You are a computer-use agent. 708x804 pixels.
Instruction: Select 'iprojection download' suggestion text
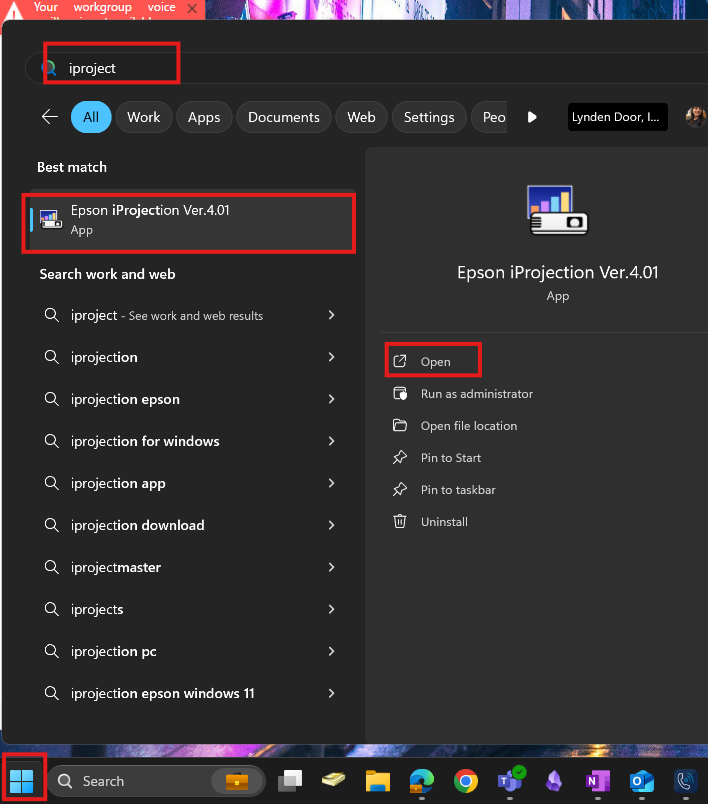[137, 526]
